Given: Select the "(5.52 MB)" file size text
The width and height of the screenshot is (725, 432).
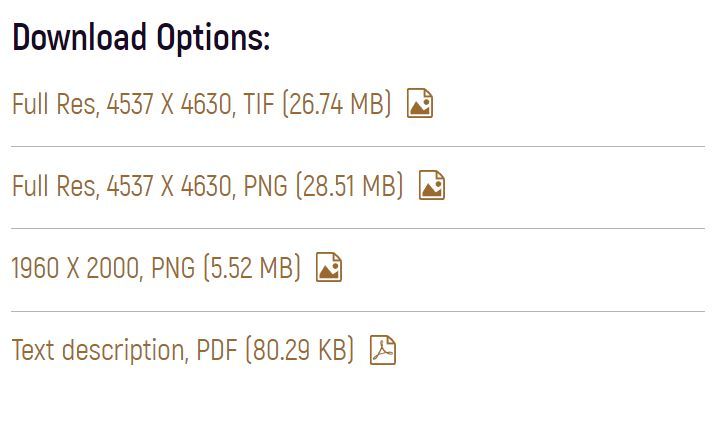Looking at the screenshot, I should tap(251, 268).
